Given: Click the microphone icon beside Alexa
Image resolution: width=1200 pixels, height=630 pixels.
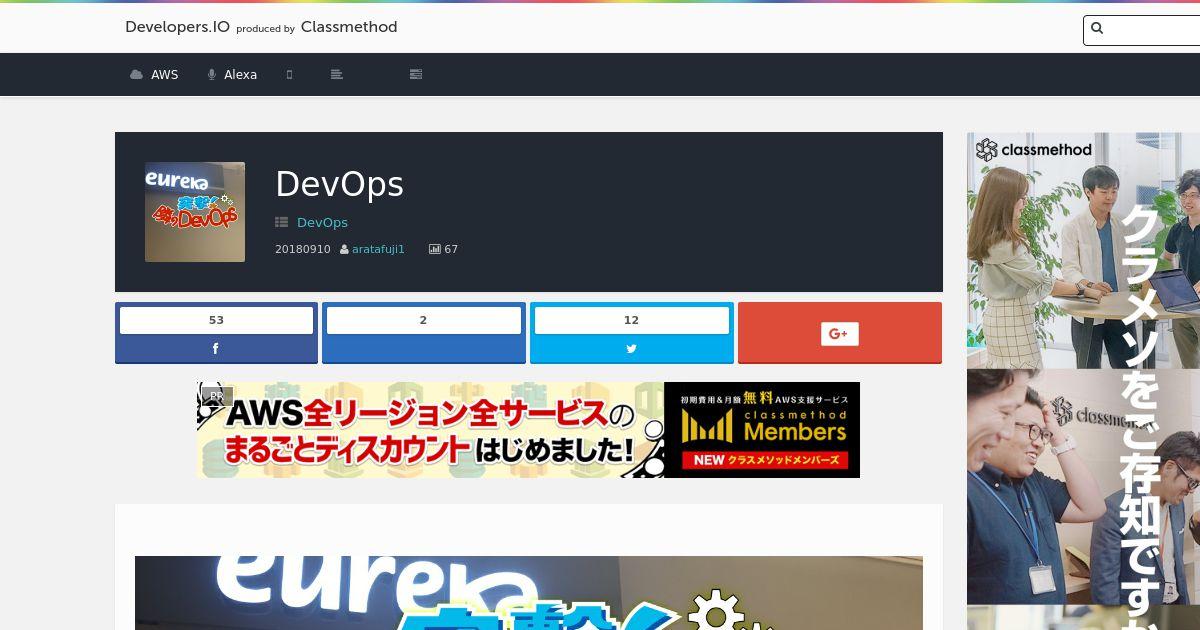Looking at the screenshot, I should [x=212, y=75].
